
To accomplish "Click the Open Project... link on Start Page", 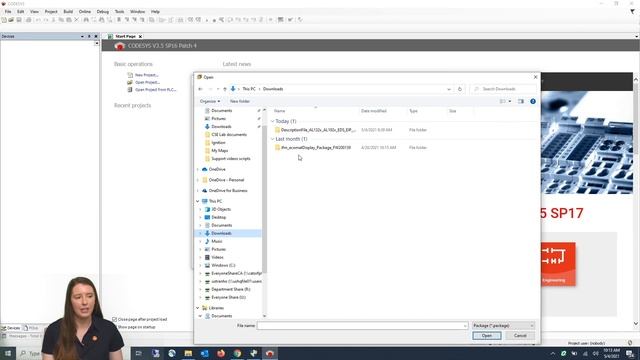I will point(147,82).
